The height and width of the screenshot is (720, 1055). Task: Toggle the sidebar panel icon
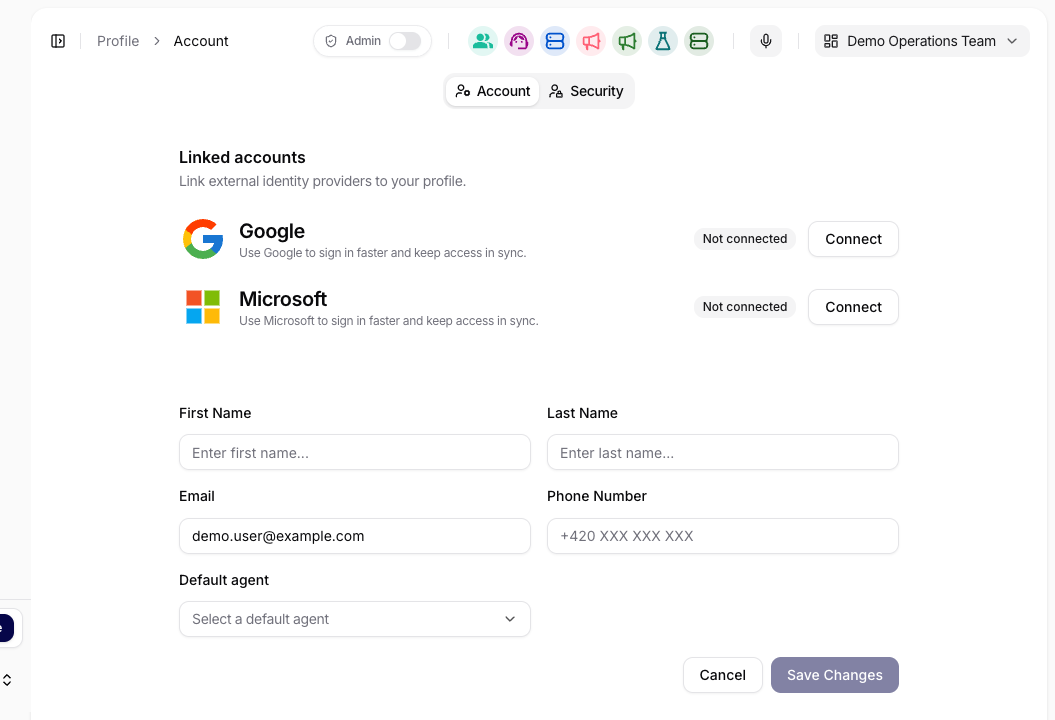coord(58,41)
